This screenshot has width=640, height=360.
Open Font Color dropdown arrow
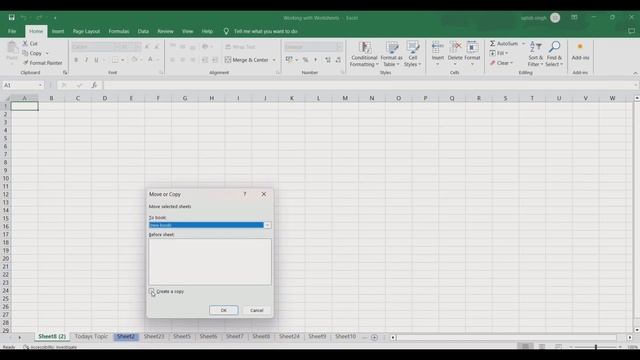[x=158, y=60]
